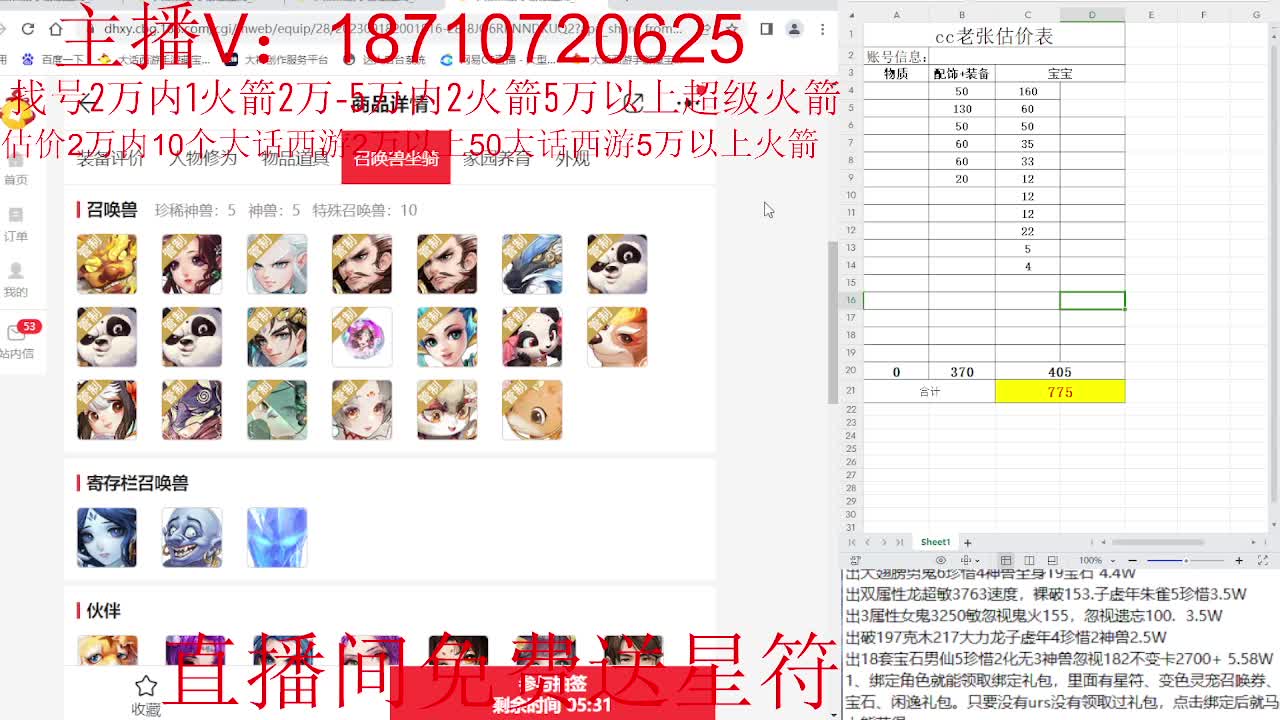
Task: Click the yellow total cell 775
Action: (x=1060, y=391)
